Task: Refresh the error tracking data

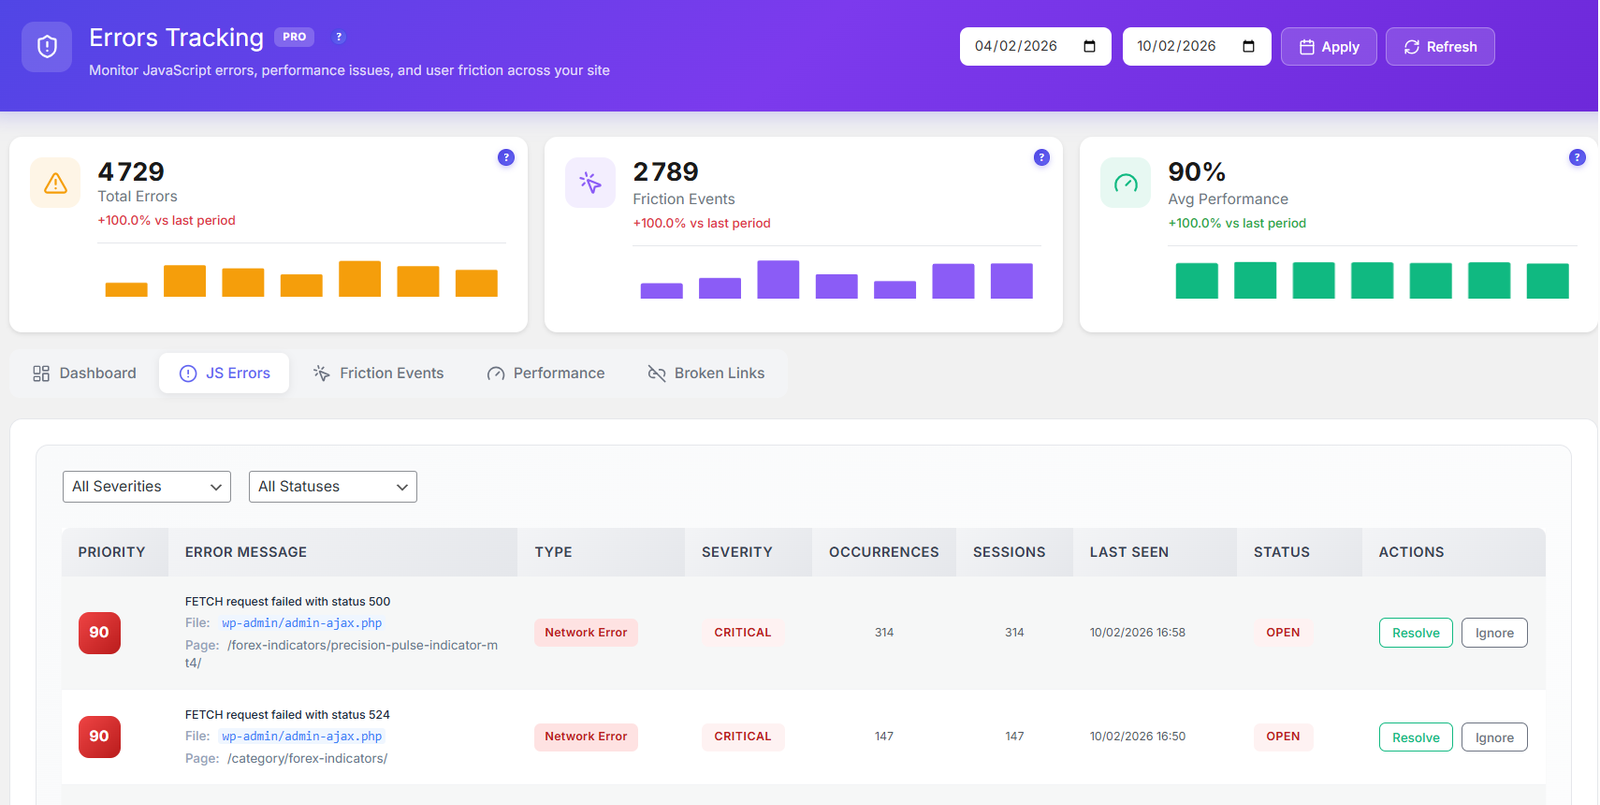Action: point(1439,47)
